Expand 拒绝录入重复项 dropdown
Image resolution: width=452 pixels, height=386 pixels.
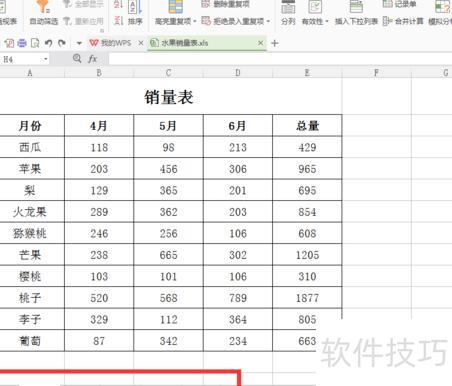268,21
